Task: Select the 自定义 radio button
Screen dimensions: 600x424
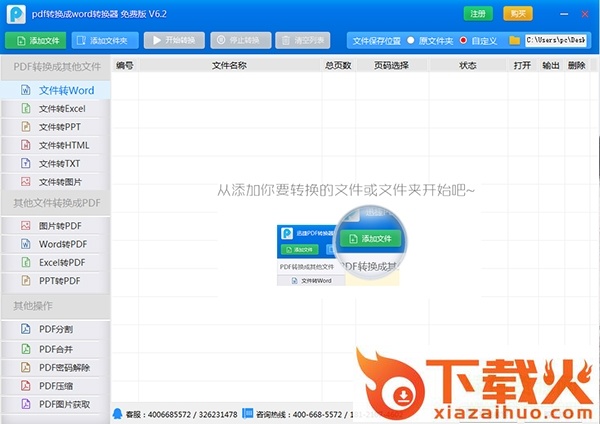Action: tap(463, 40)
